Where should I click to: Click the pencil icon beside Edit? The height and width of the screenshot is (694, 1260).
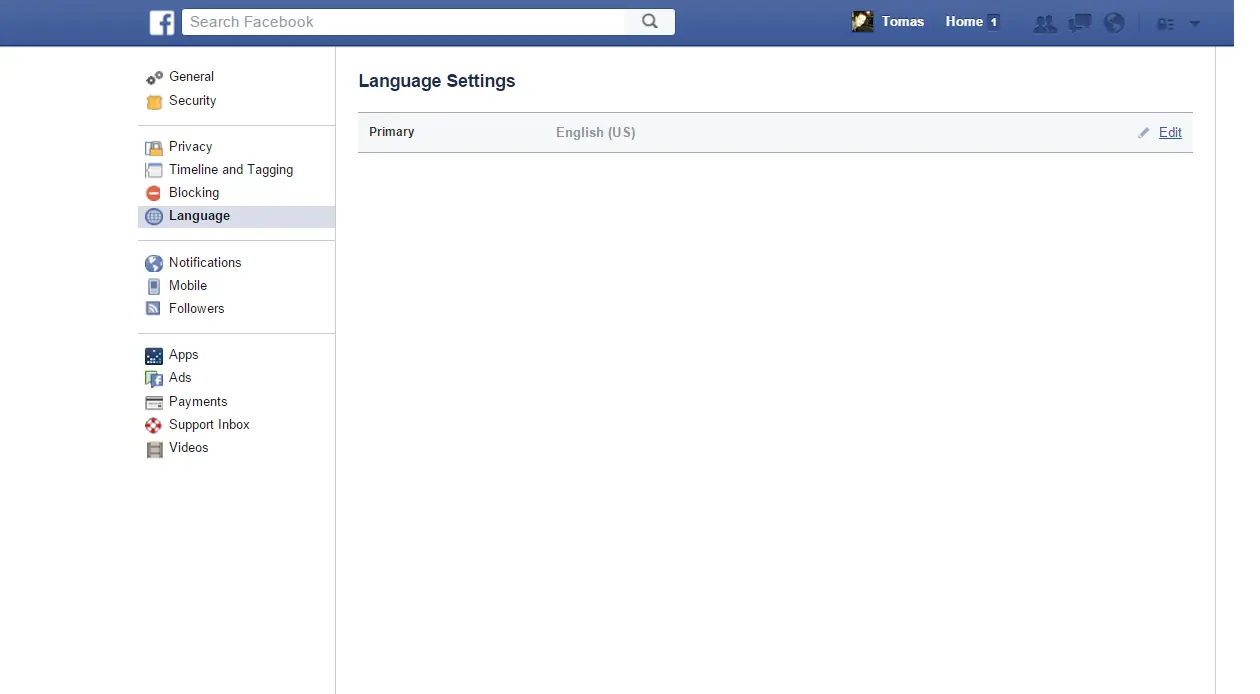tap(1144, 133)
